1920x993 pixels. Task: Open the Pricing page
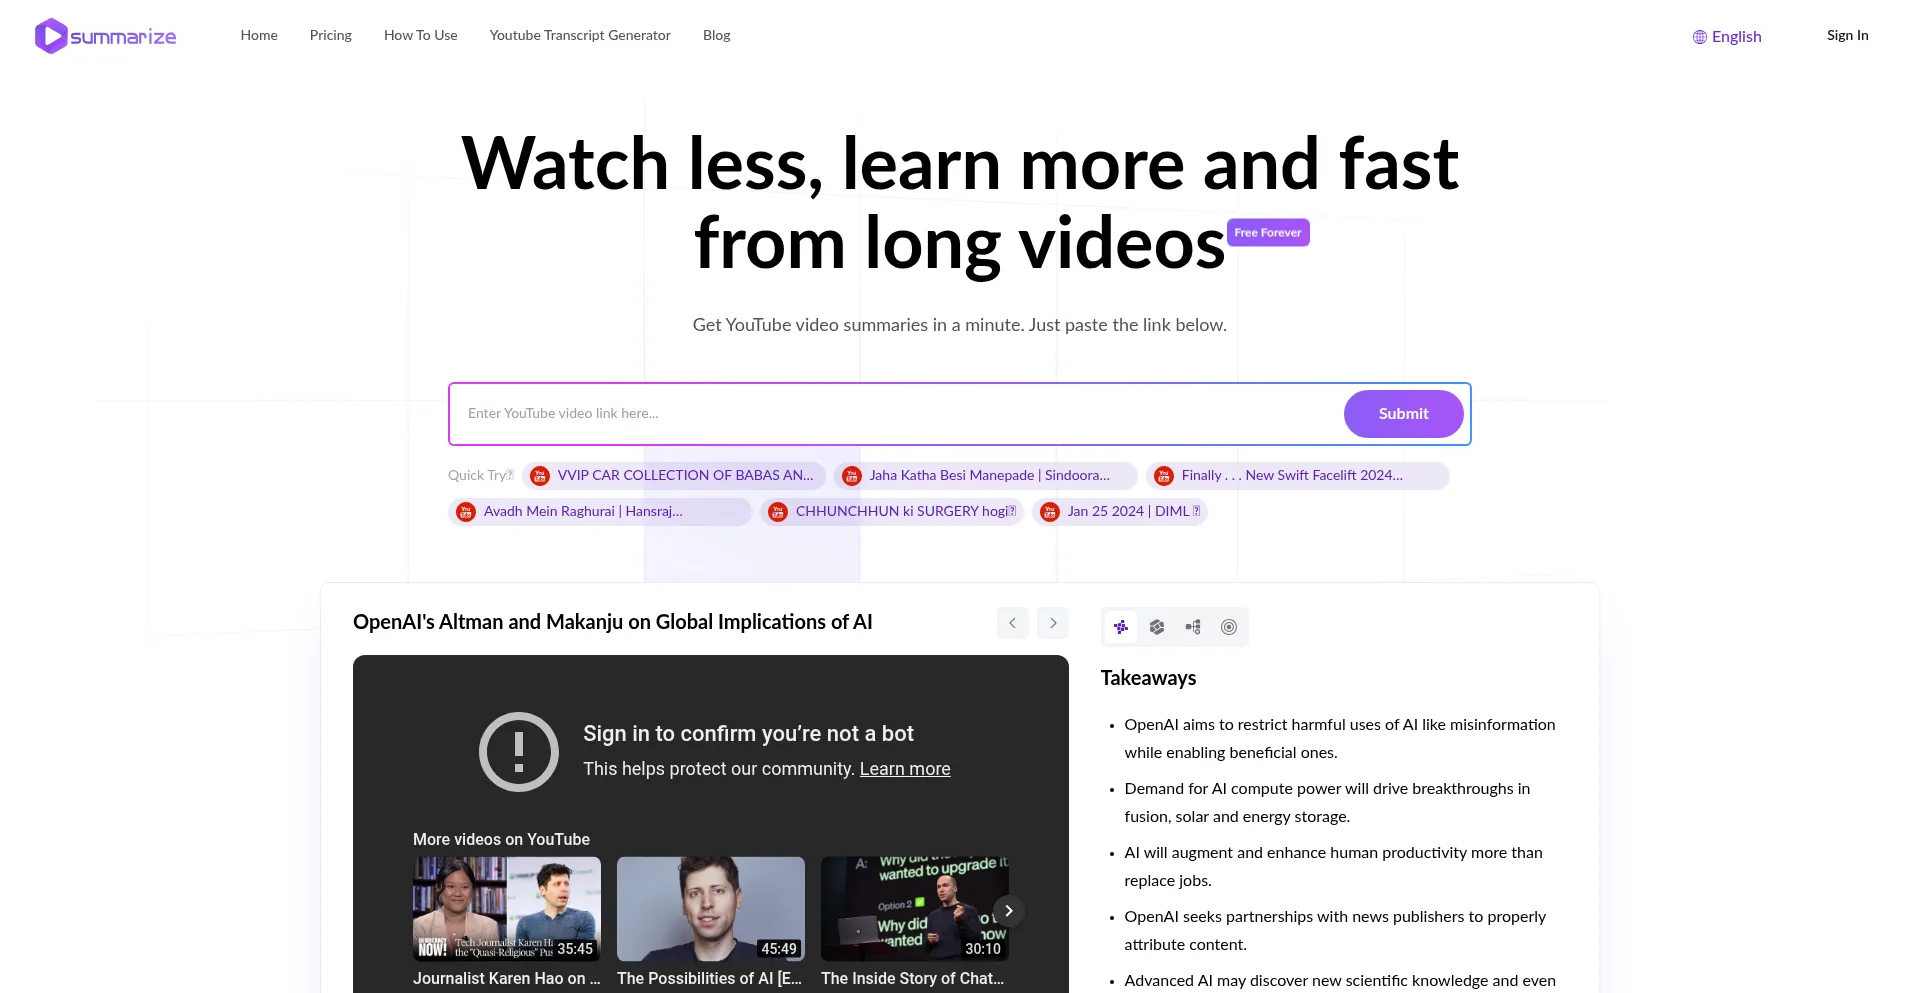point(331,35)
